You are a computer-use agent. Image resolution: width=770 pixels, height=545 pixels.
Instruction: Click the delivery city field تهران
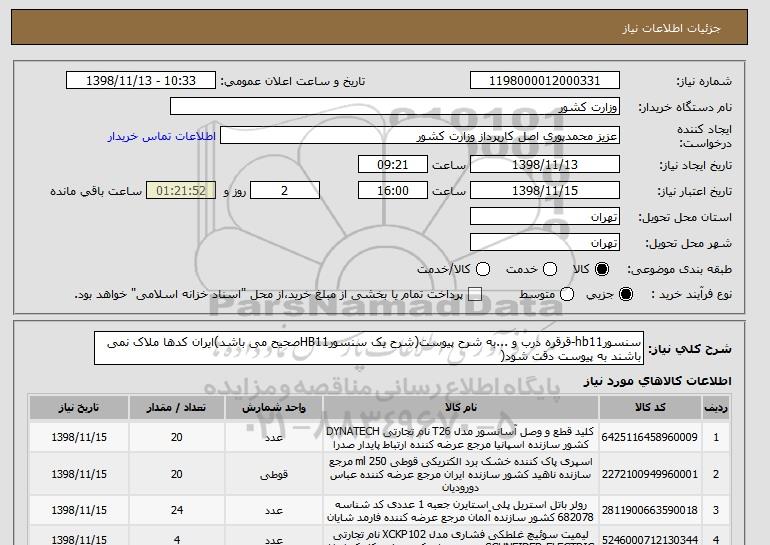[x=545, y=243]
